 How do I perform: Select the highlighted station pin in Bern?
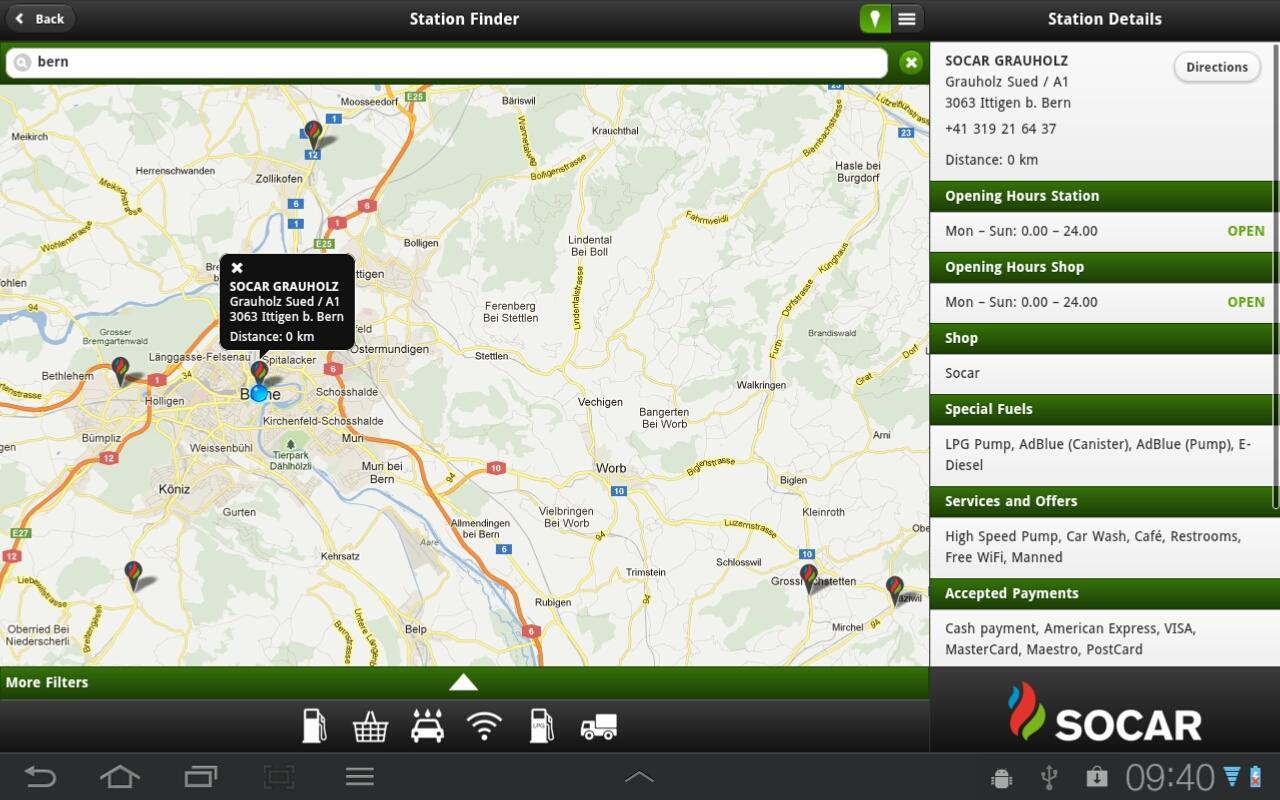(259, 372)
